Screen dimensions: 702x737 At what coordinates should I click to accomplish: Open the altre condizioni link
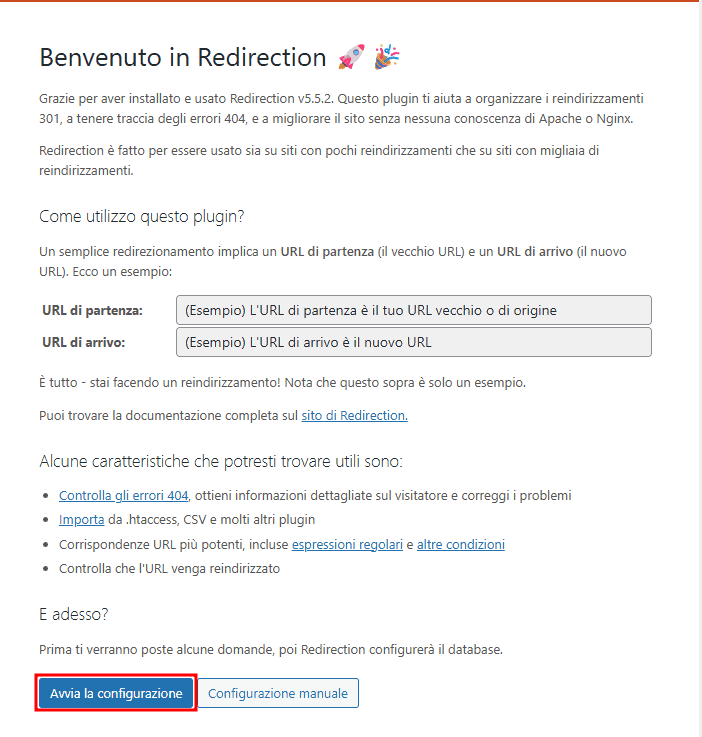[x=461, y=544]
